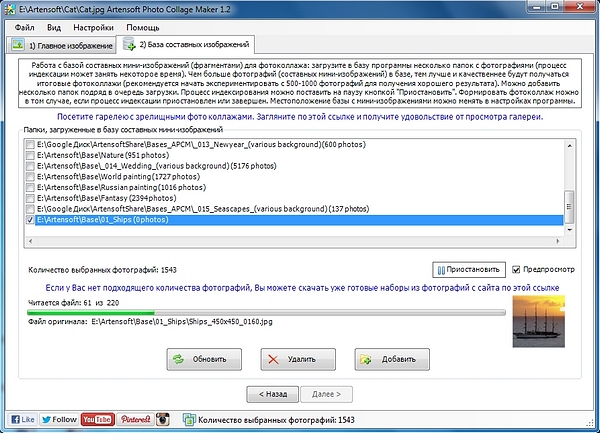Open the Настройки menu
Viewport: 600px width, 433px height.
tap(93, 28)
